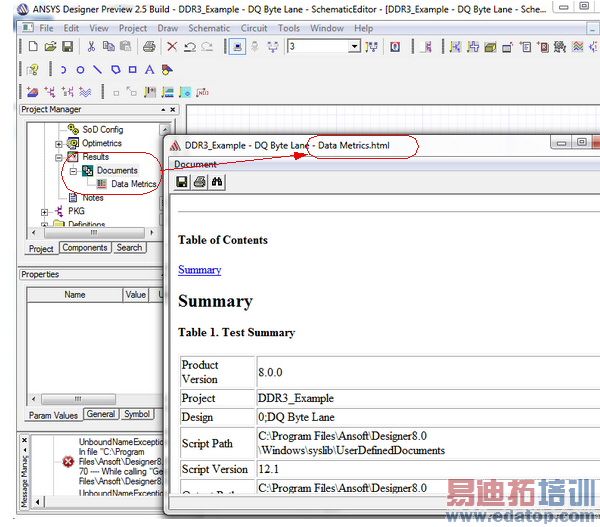Open the Edit menu
The image size is (600, 527).
click(71, 28)
